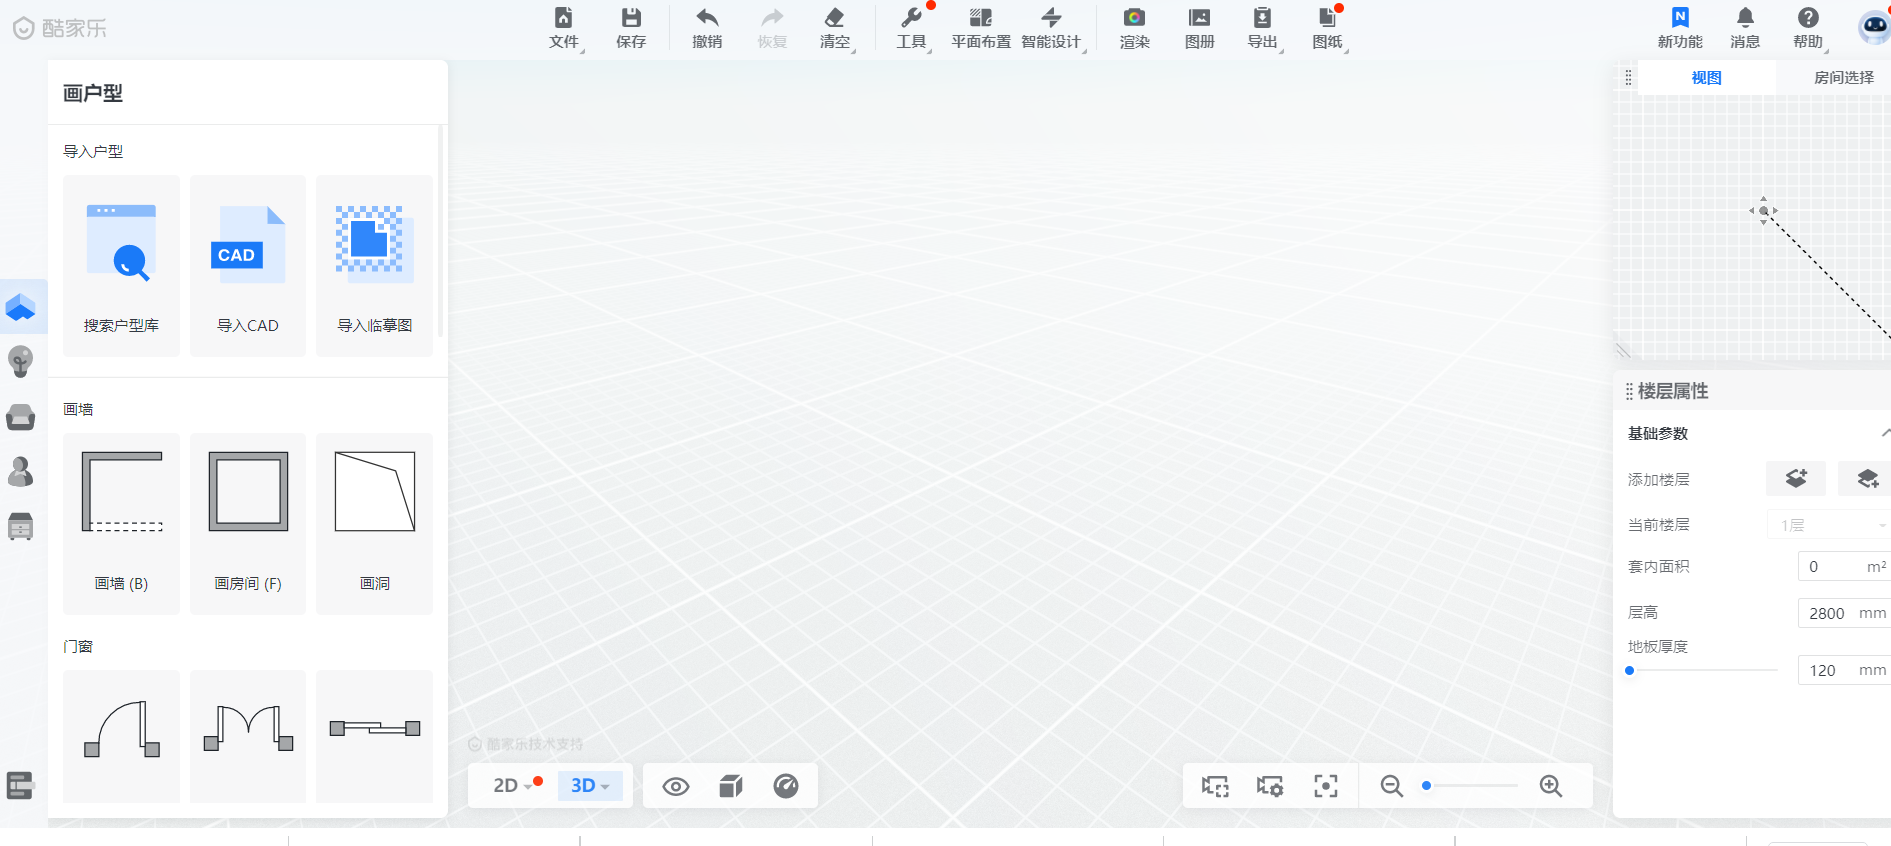Click the frame with gear settings icon
This screenshot has width=1891, height=846.
coord(1270,787)
